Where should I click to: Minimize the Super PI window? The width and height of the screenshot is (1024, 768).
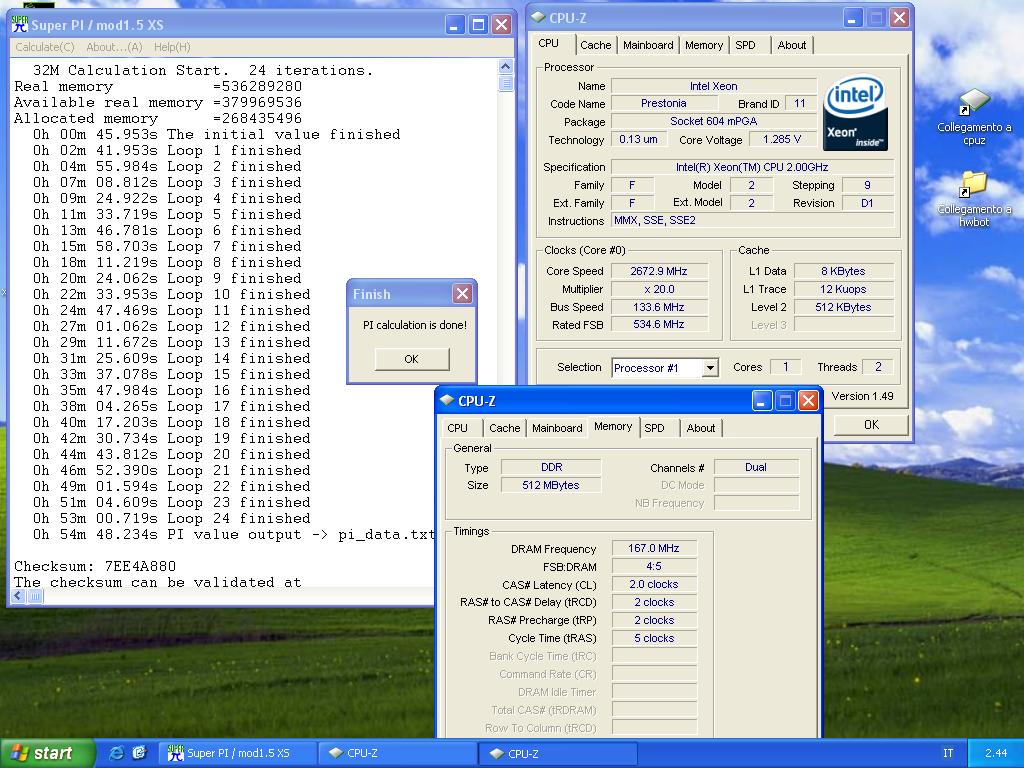(x=455, y=25)
